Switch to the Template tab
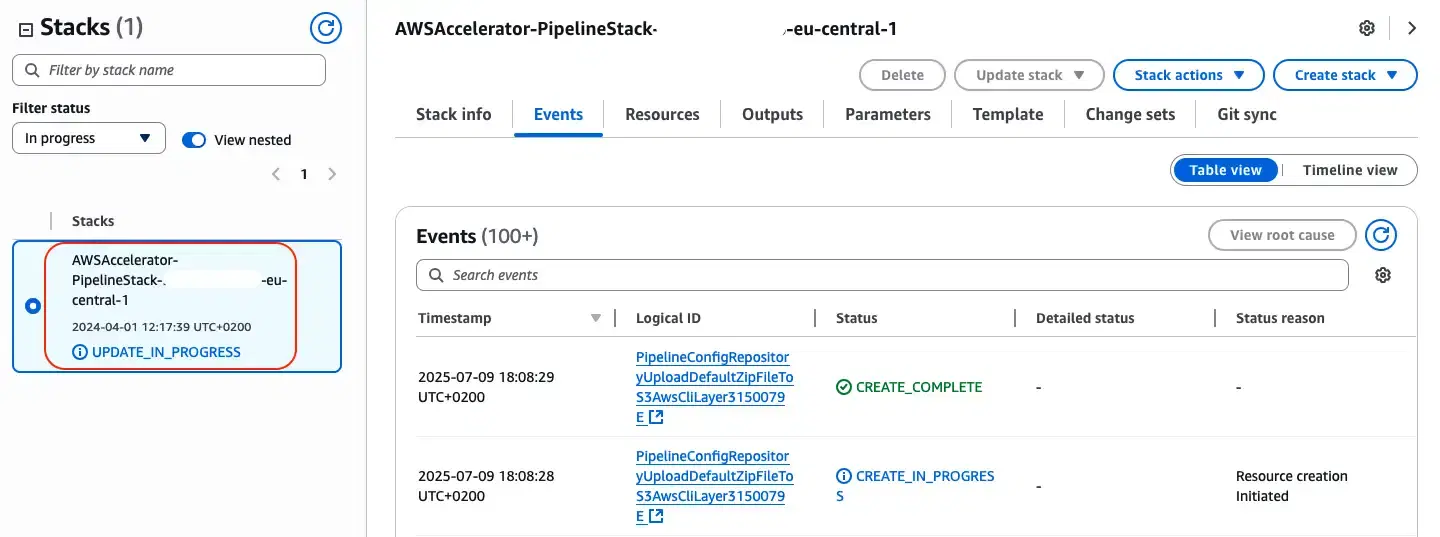1440x537 pixels. (x=1008, y=114)
